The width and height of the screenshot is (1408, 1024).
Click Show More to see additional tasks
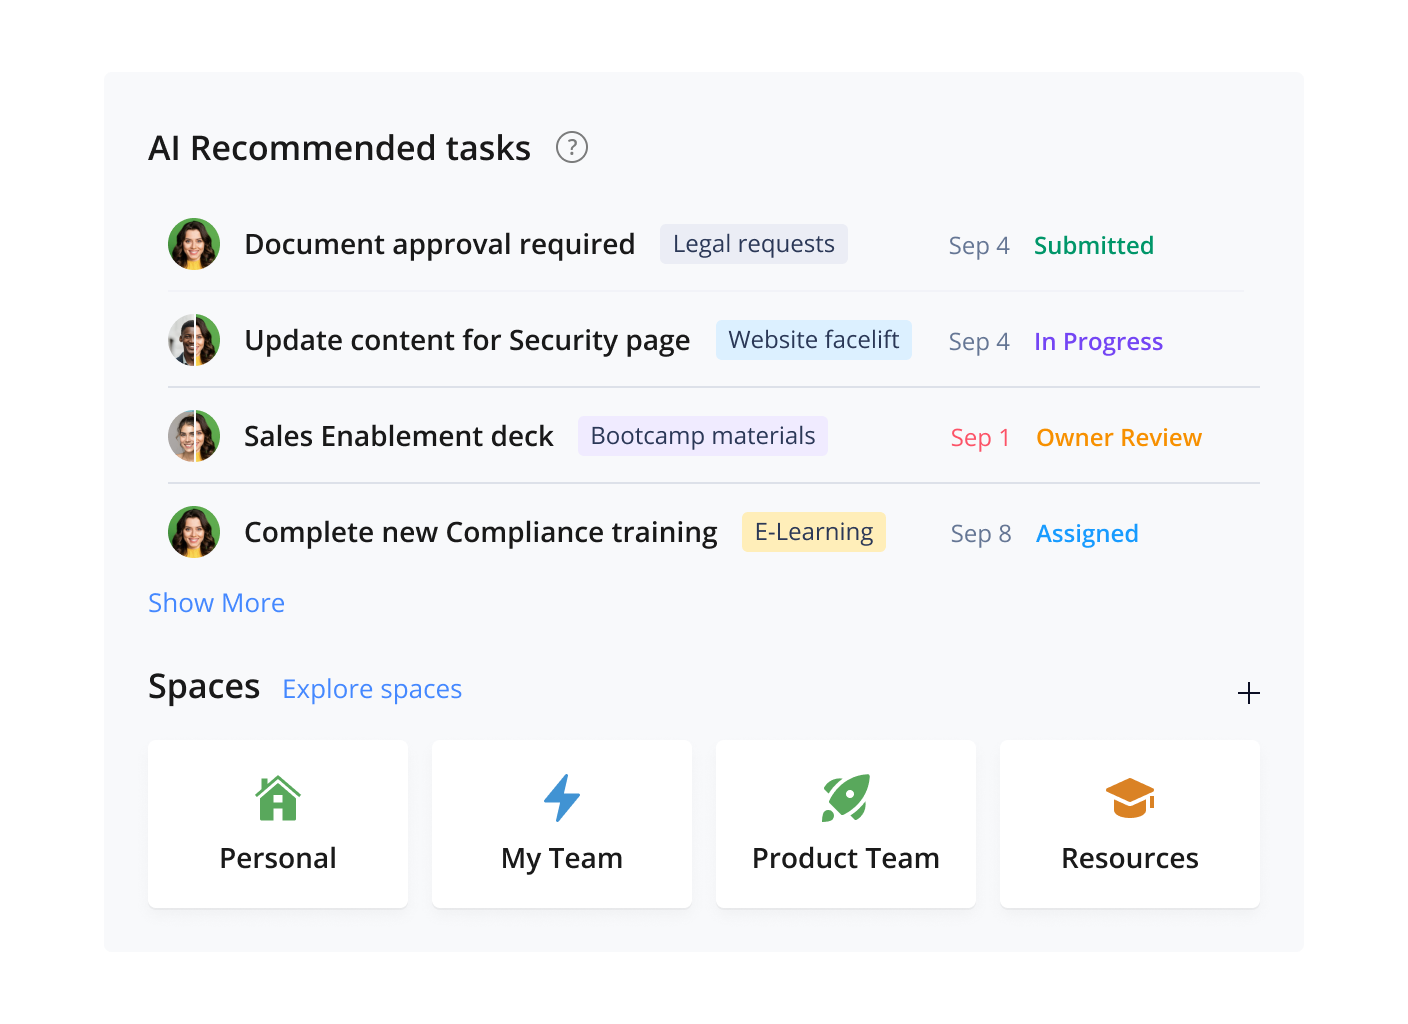point(216,602)
